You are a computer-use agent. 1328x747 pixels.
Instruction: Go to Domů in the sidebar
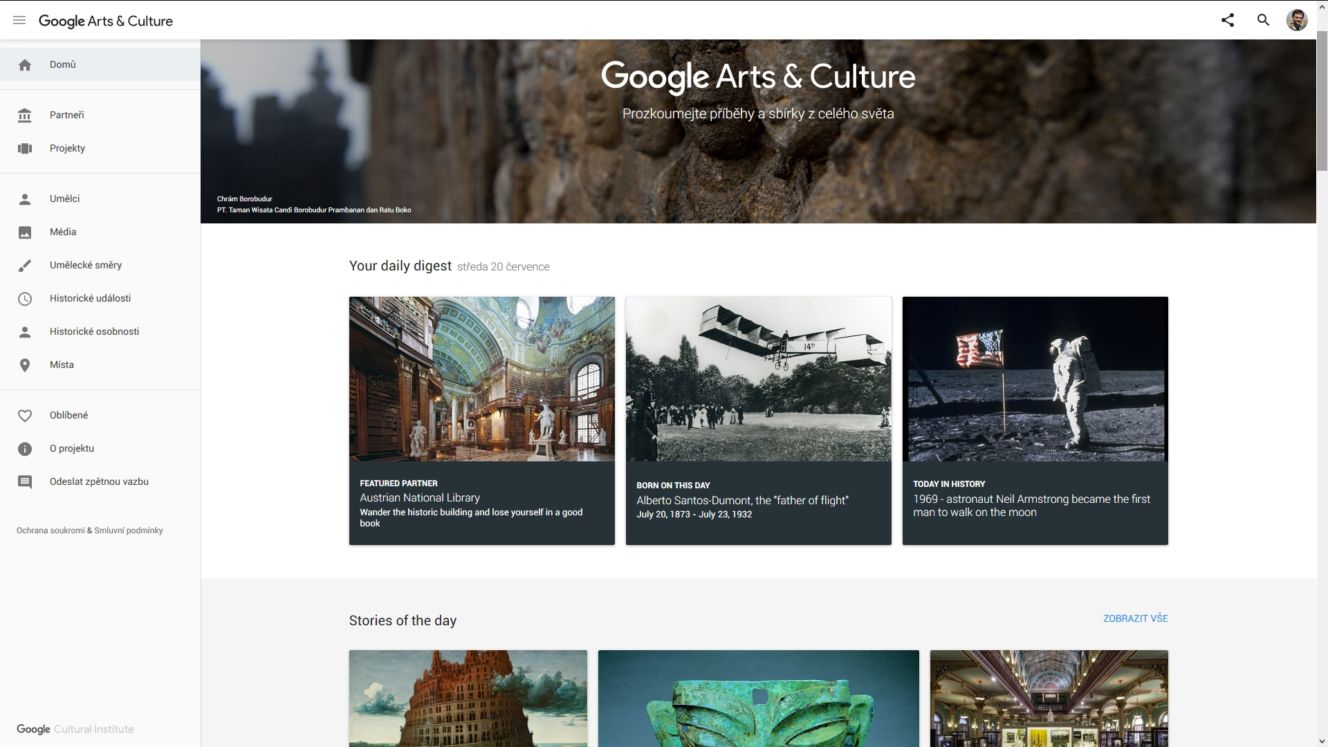click(x=100, y=64)
